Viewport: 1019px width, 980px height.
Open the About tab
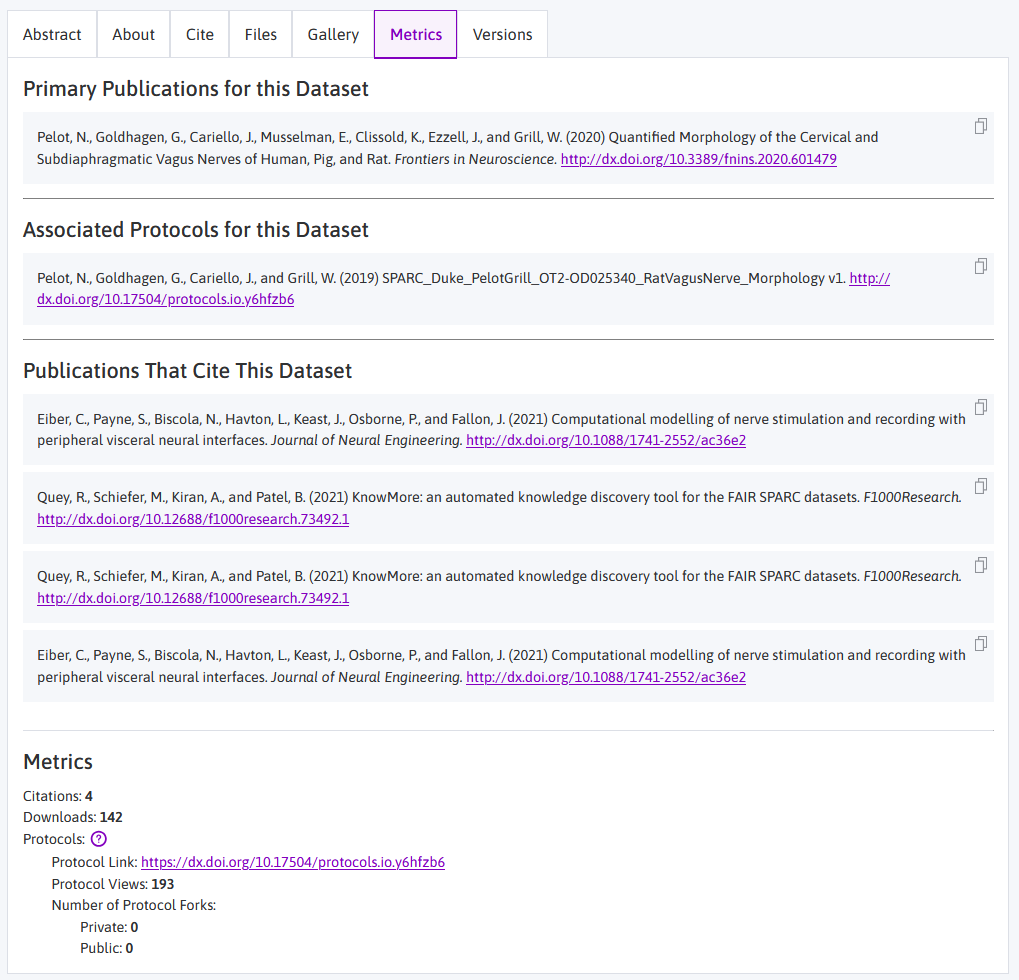[x=133, y=34]
